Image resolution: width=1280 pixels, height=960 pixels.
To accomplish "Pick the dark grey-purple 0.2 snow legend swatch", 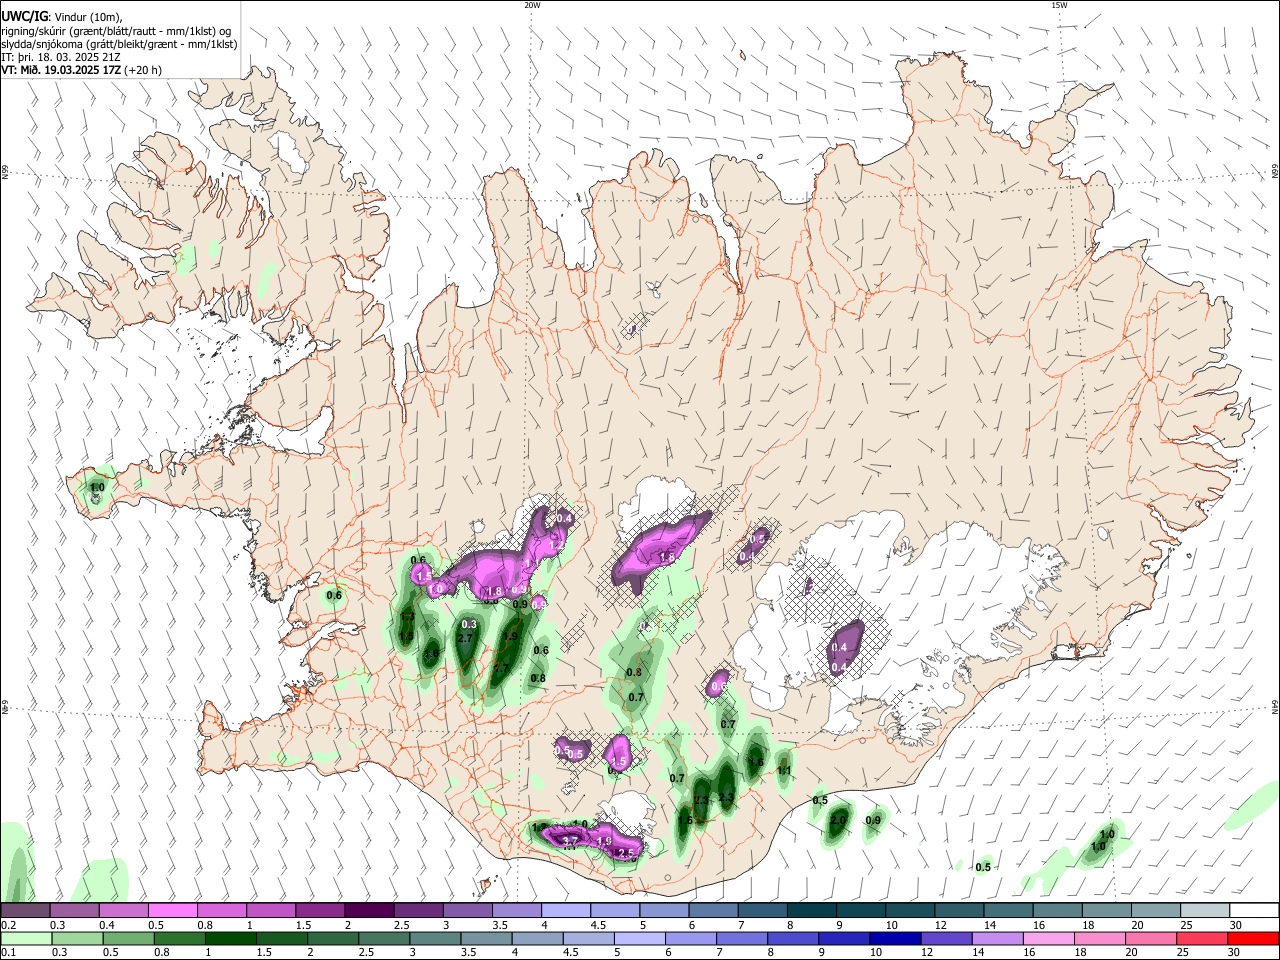I will point(25,910).
